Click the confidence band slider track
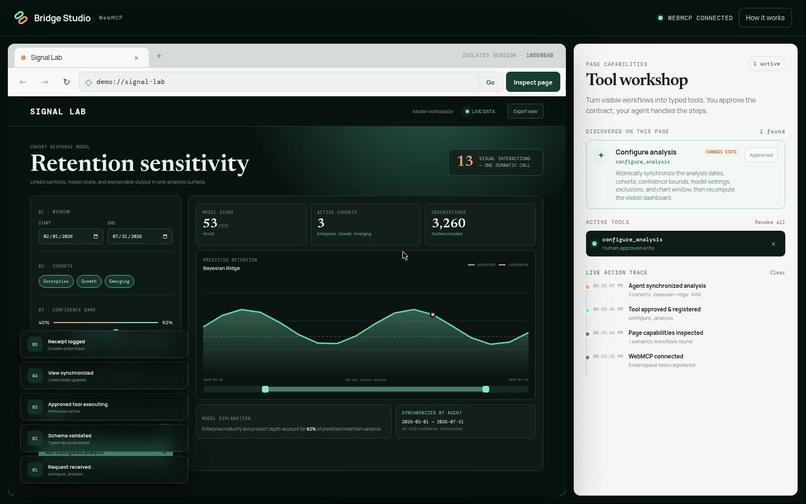 pyautogui.click(x=105, y=322)
